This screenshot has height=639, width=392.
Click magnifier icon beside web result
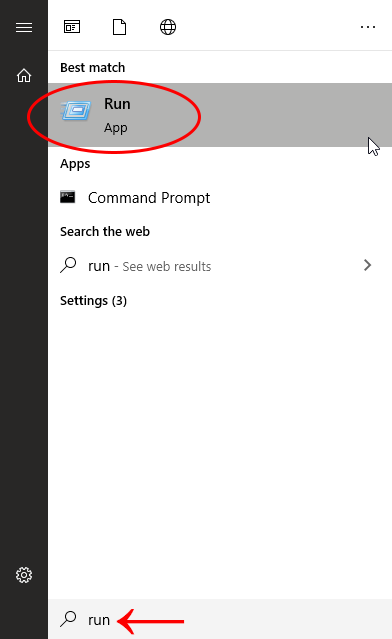(68, 265)
